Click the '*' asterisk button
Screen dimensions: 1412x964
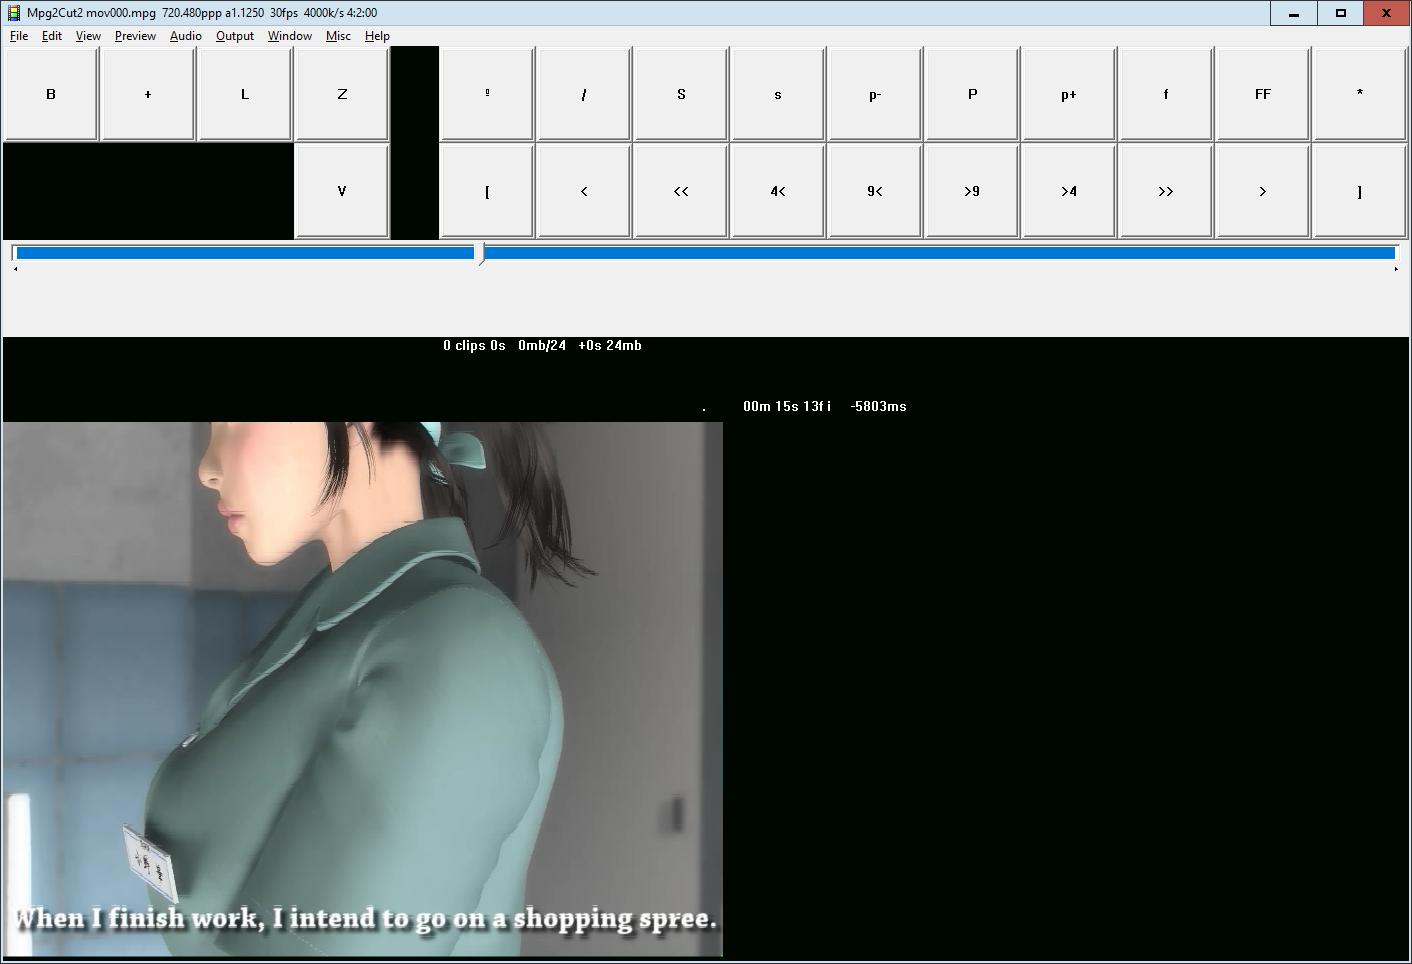[x=1360, y=94]
